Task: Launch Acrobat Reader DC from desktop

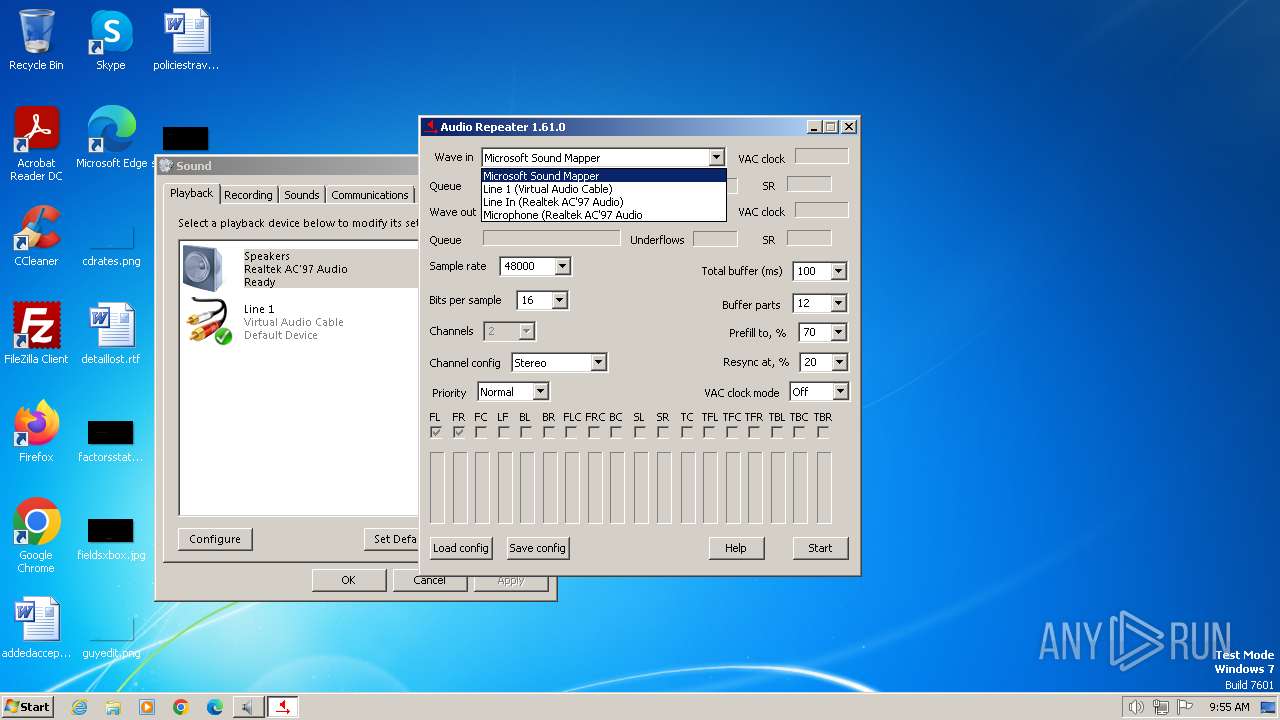Action: coord(36,143)
